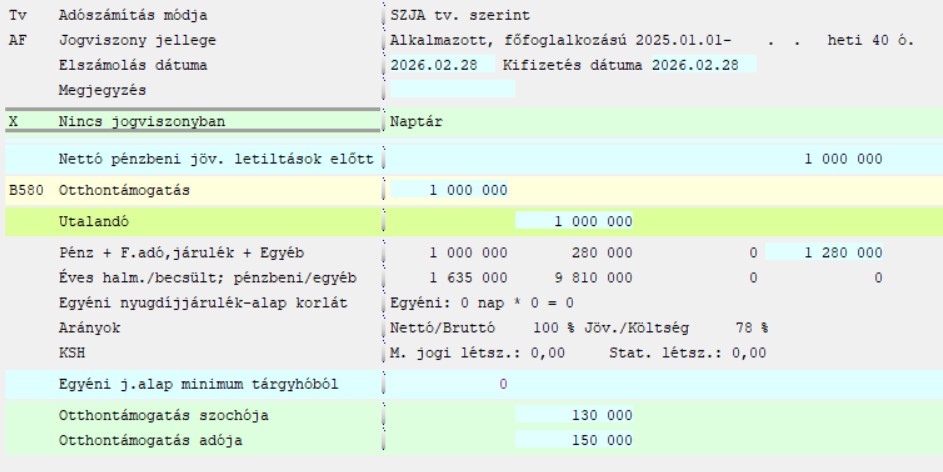Open the Naptár calendar entry
Screen dimensions: 943x472
coord(416,122)
